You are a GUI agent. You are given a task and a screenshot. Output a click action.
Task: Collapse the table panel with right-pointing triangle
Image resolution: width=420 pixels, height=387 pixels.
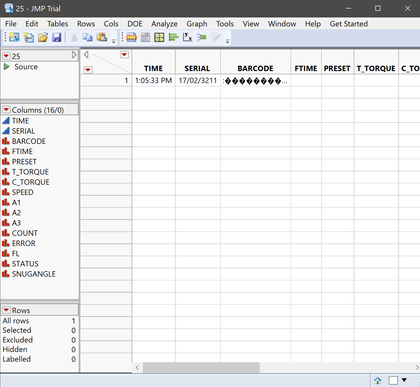tap(74, 55)
